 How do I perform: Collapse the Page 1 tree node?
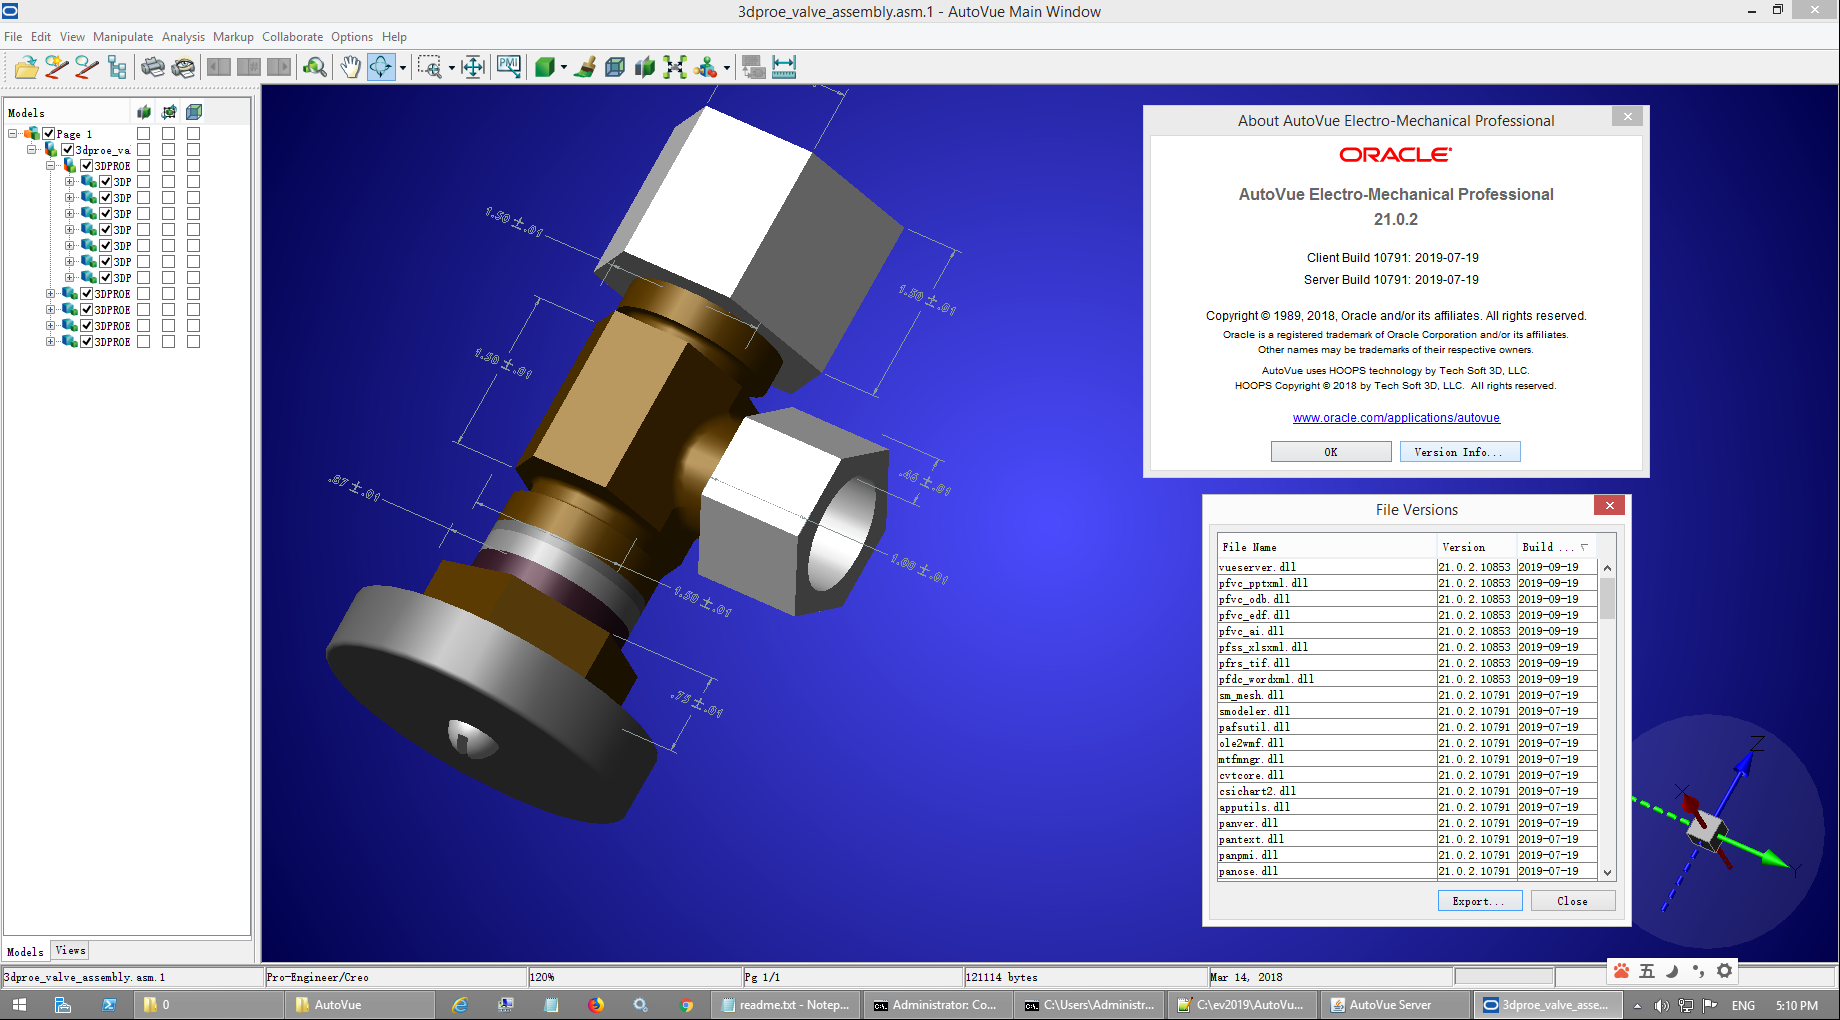tap(13, 133)
